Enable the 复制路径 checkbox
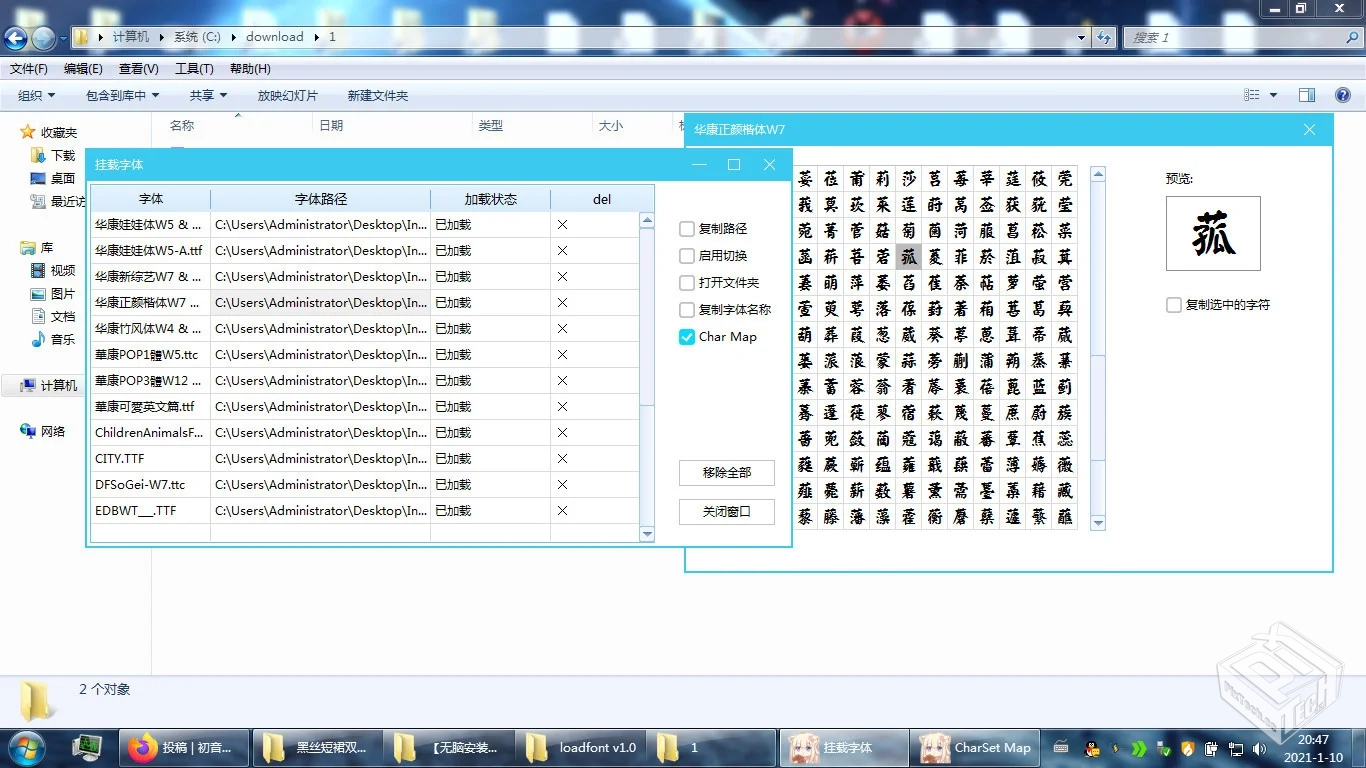Image resolution: width=1366 pixels, height=768 pixels. pos(687,228)
